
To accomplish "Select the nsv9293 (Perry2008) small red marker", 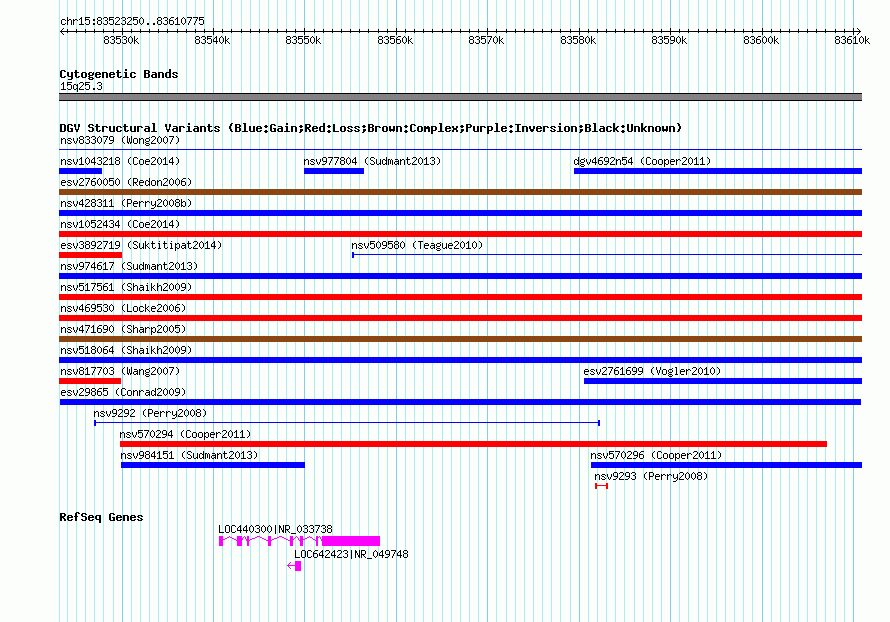I will (x=602, y=486).
